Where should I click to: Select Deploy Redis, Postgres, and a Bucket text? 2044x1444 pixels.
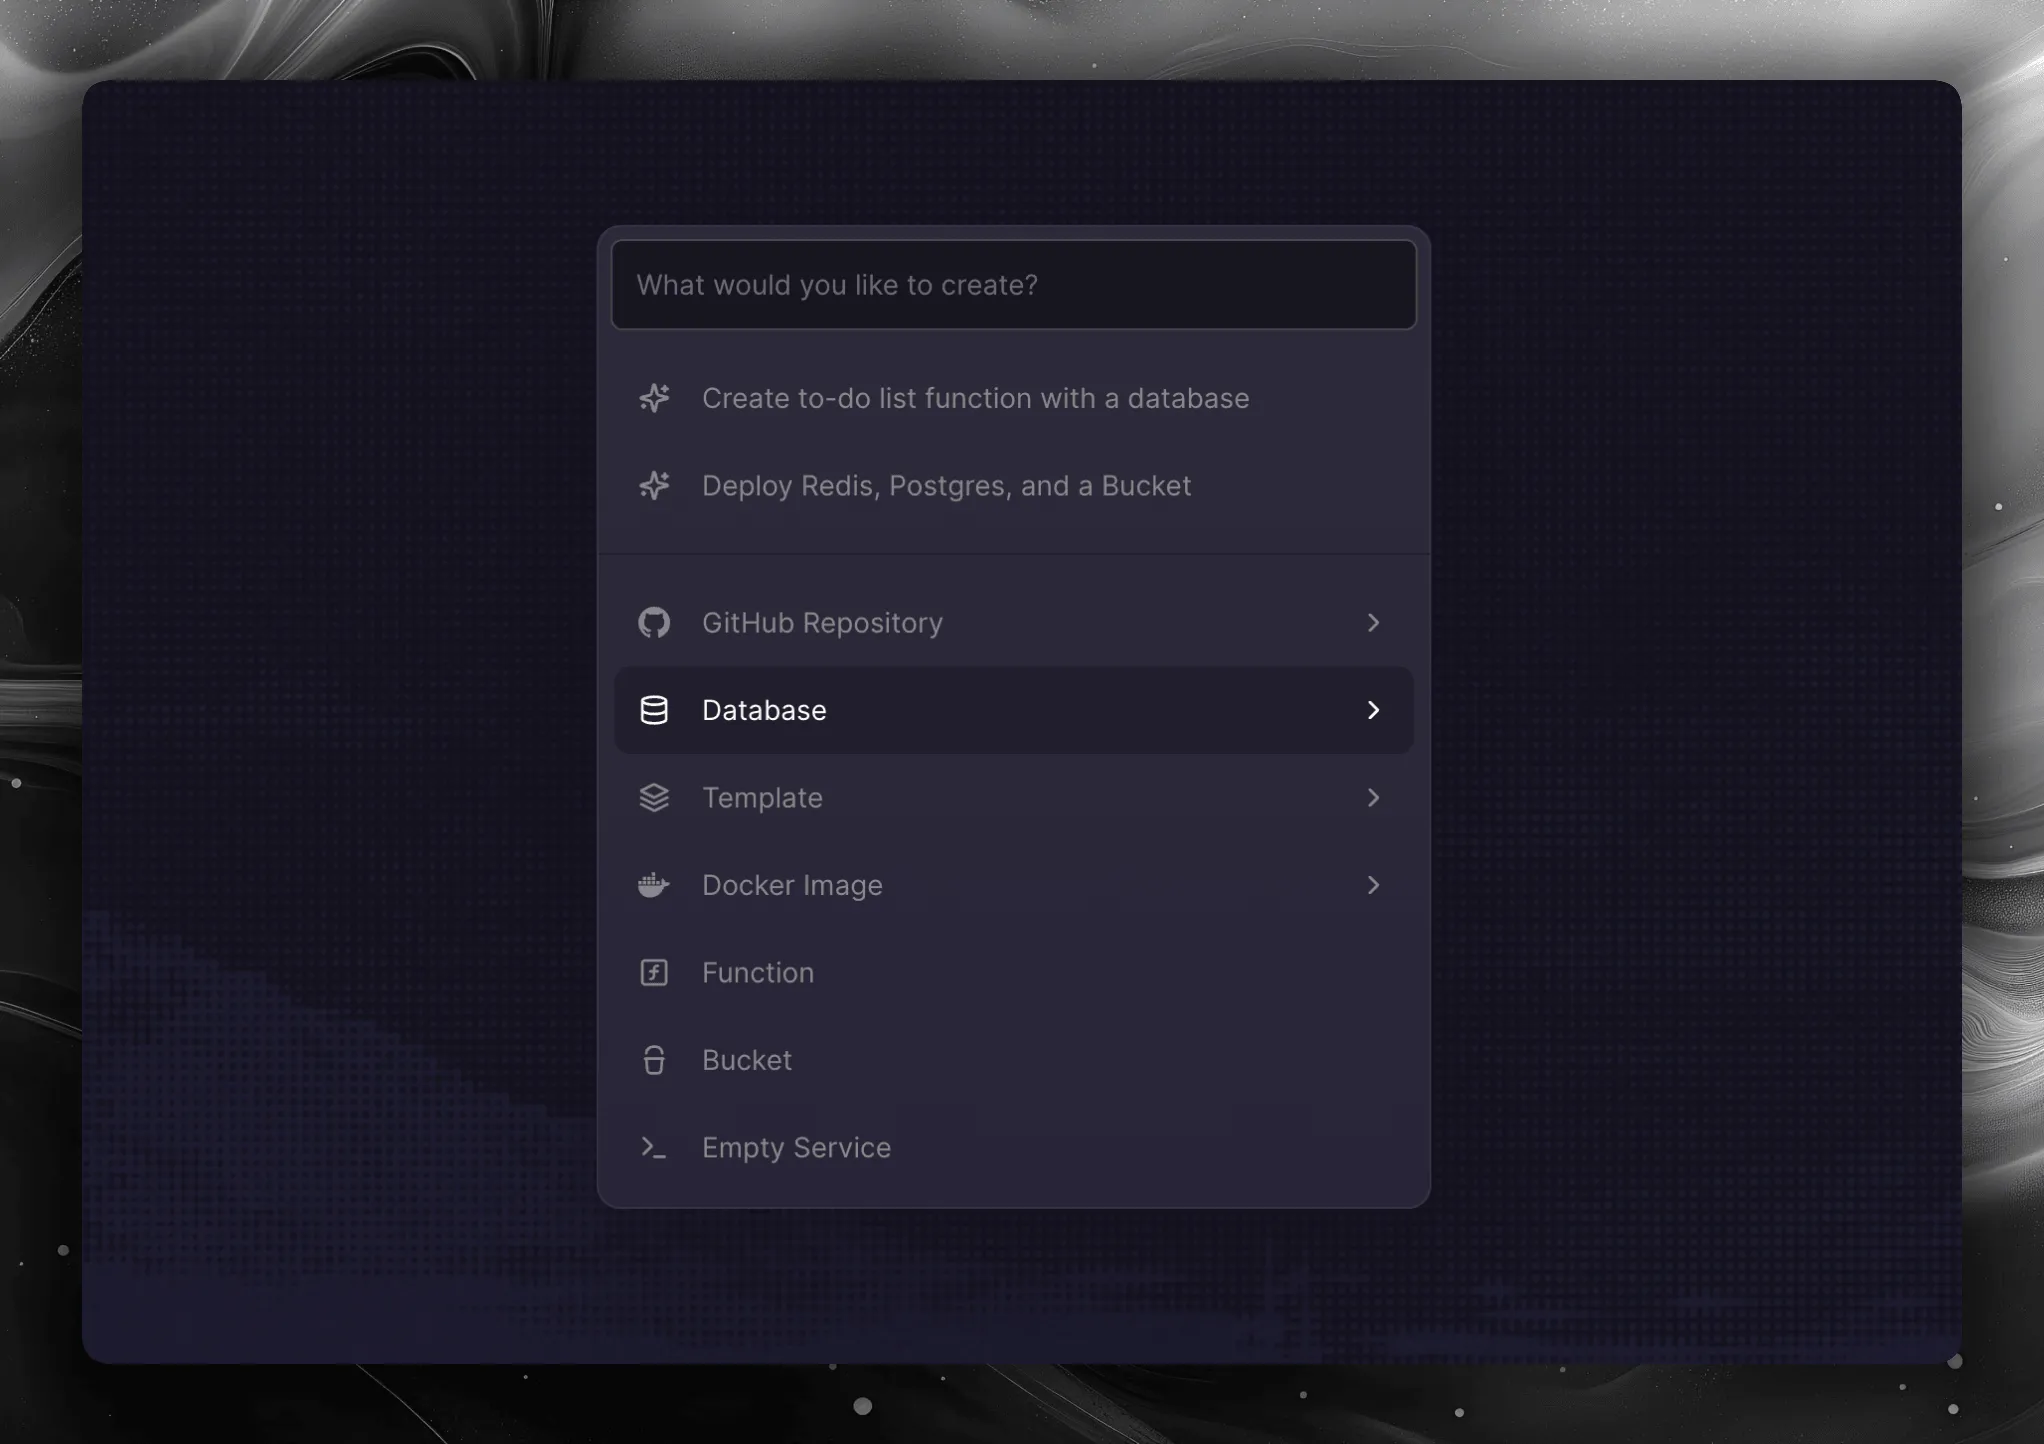click(x=946, y=486)
